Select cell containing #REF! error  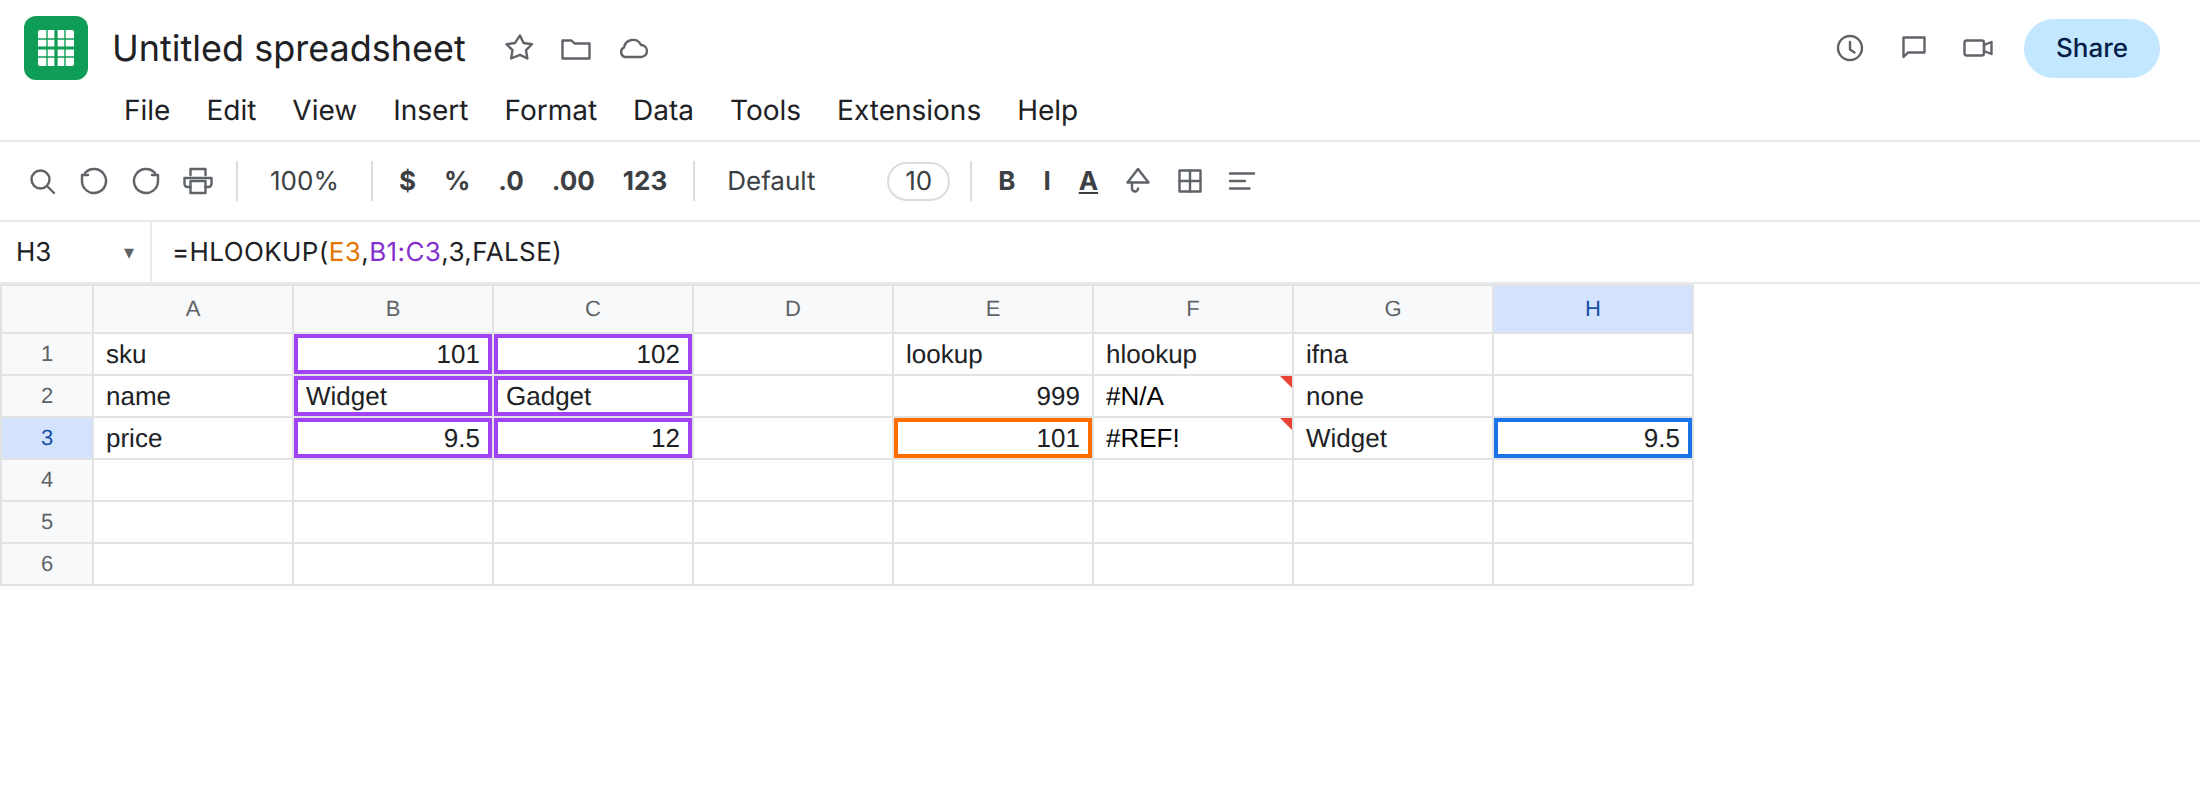pyautogui.click(x=1193, y=438)
